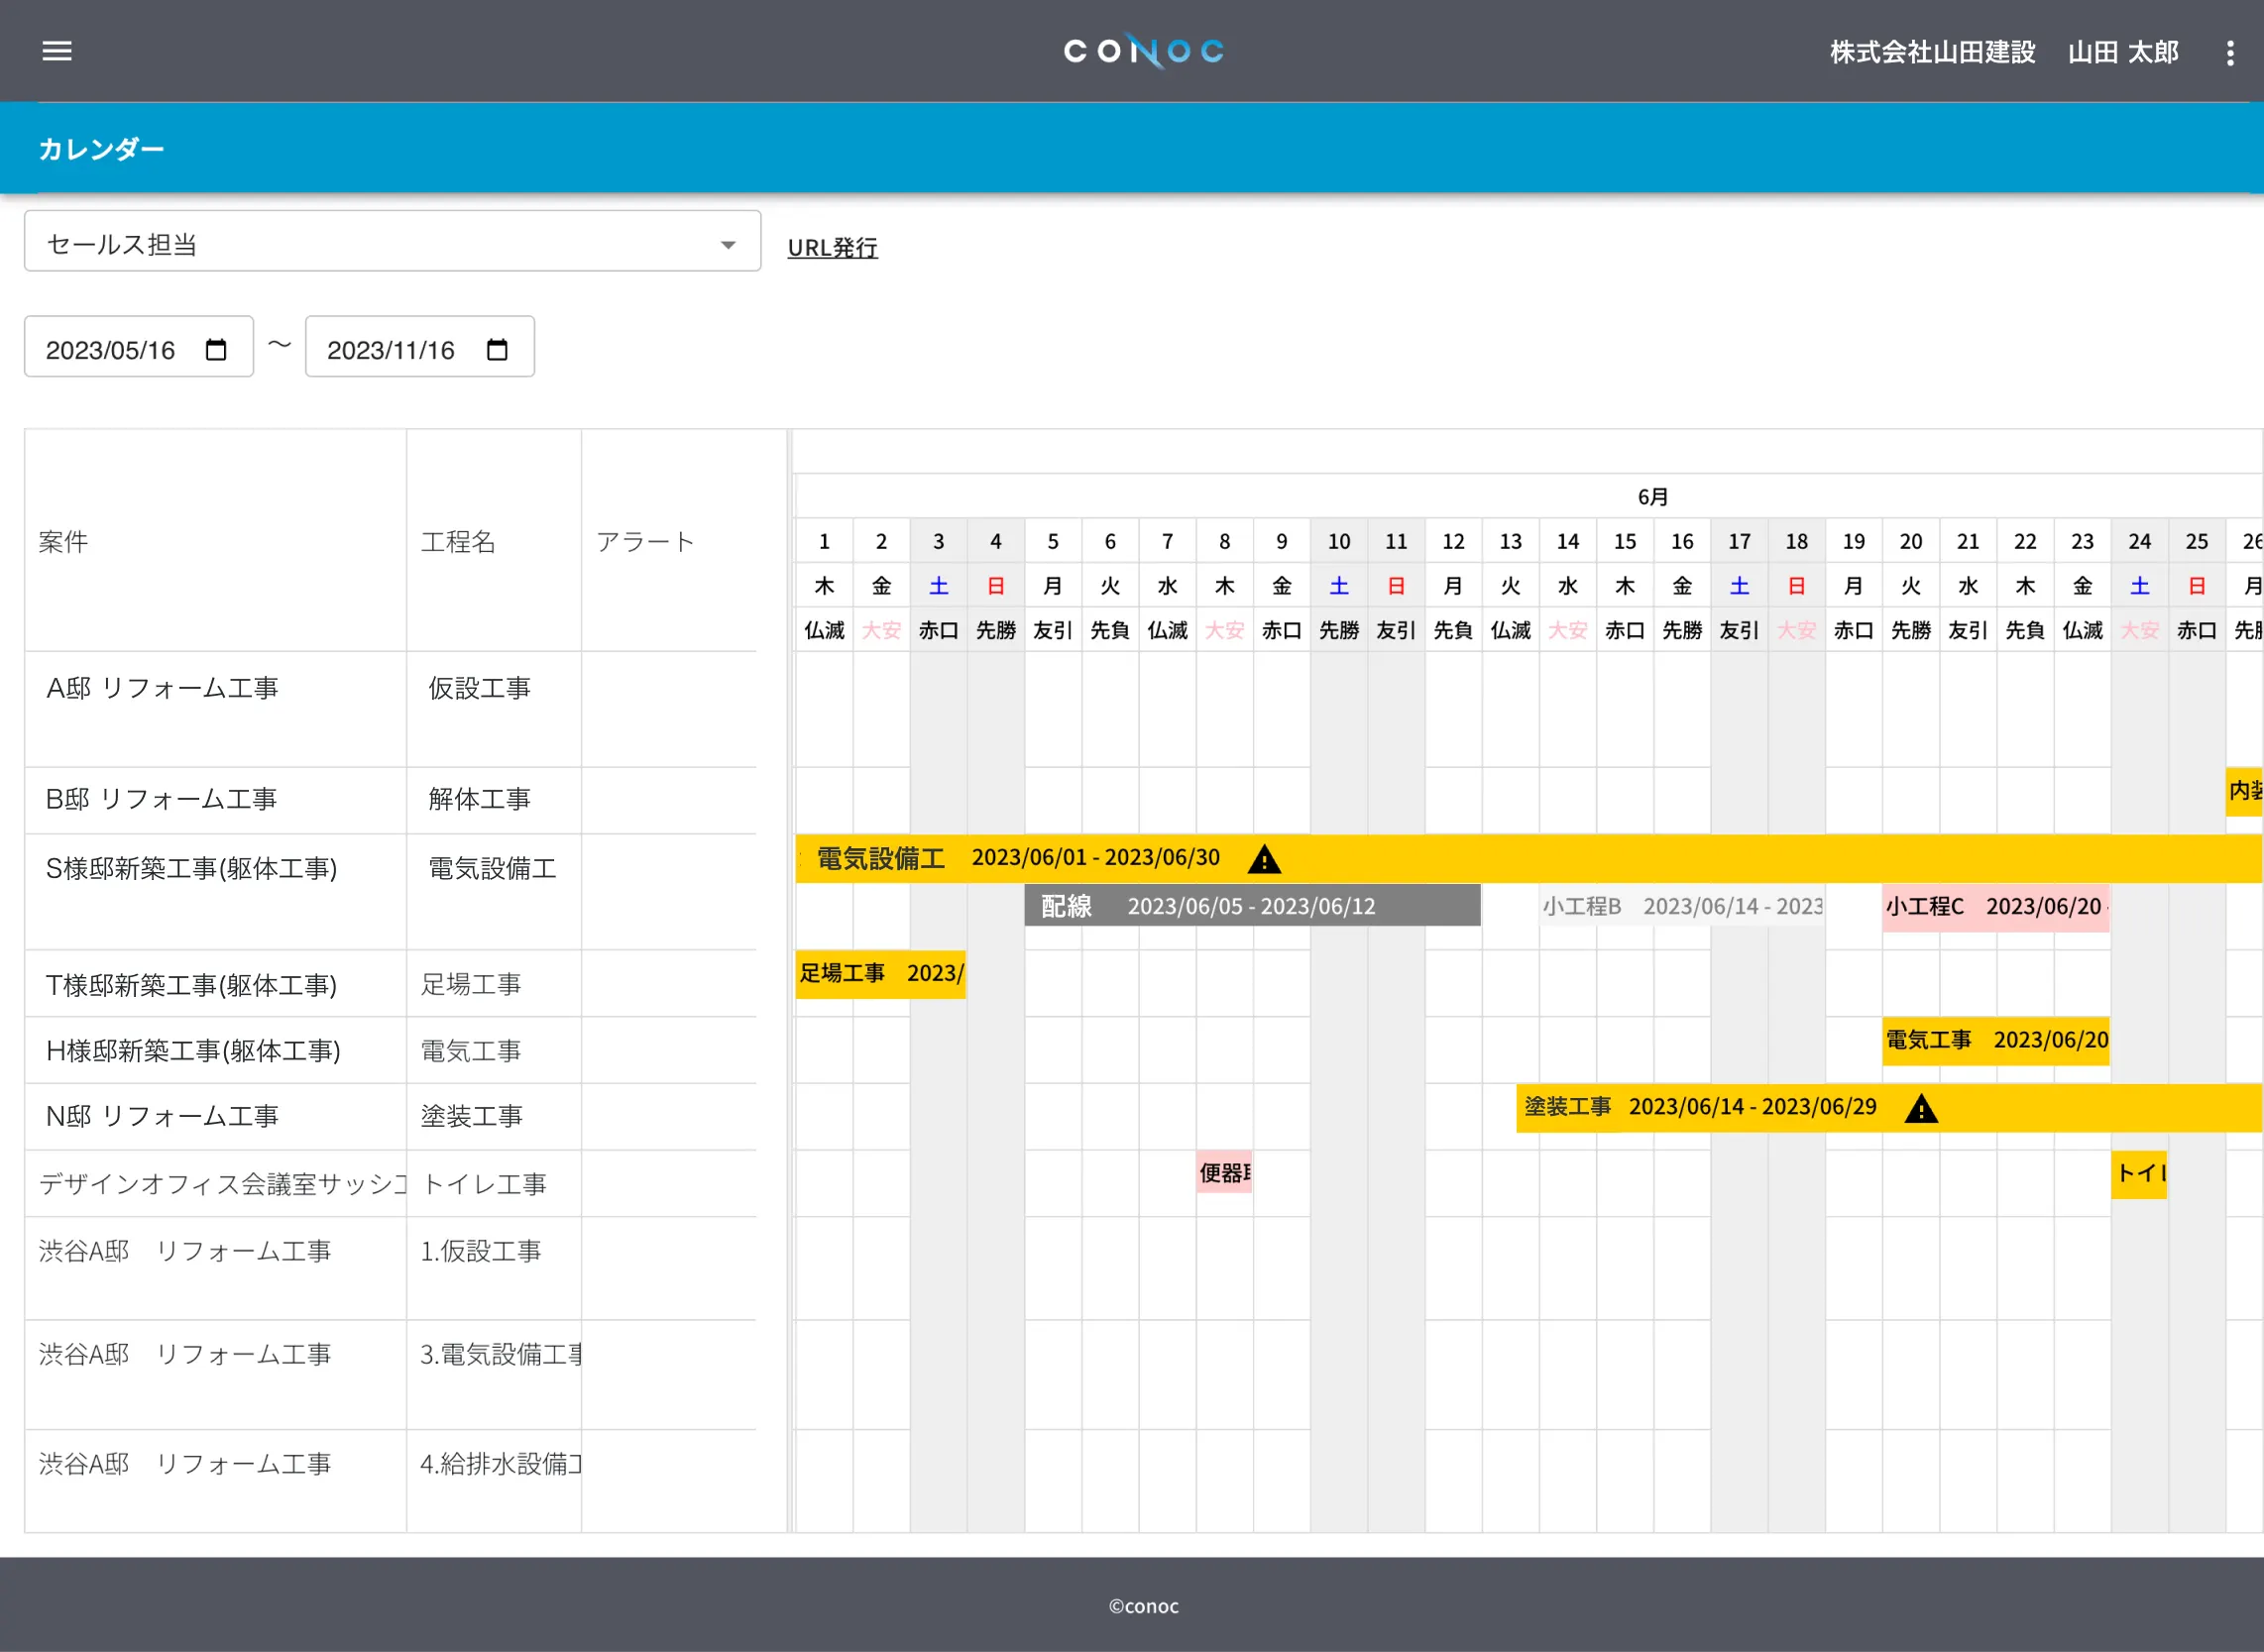Click the URL発行 link
2264x1652 pixels.
click(x=832, y=247)
